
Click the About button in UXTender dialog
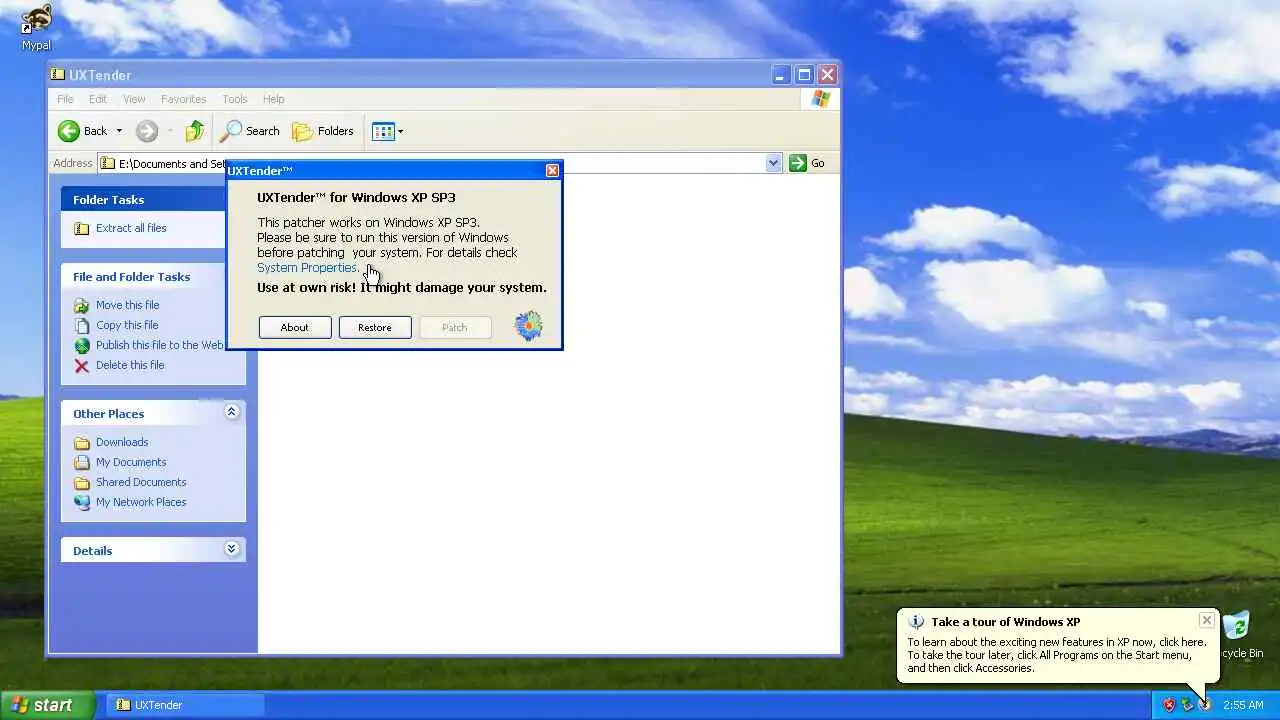pyautogui.click(x=295, y=327)
